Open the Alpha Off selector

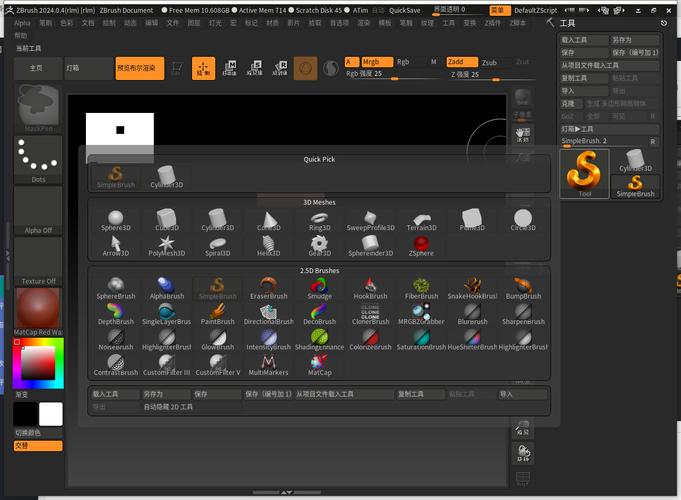click(x=38, y=210)
